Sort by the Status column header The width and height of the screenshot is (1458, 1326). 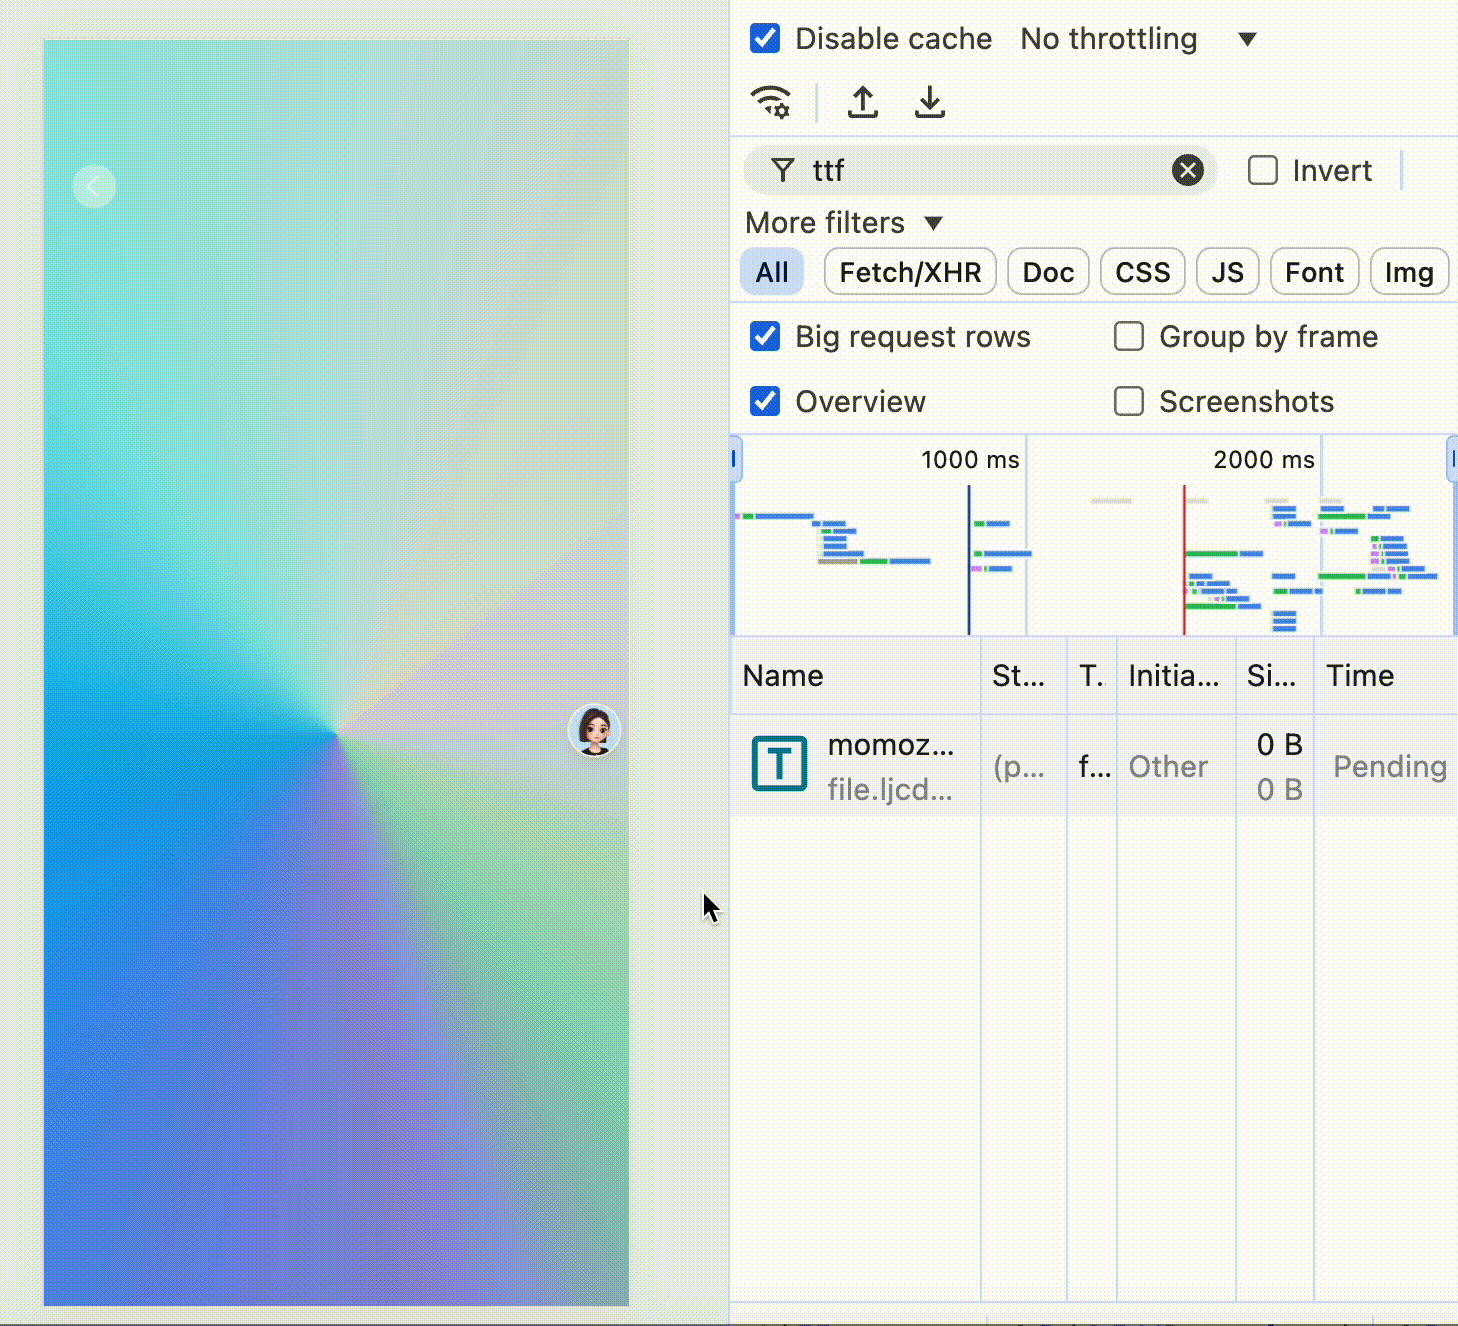click(1024, 676)
